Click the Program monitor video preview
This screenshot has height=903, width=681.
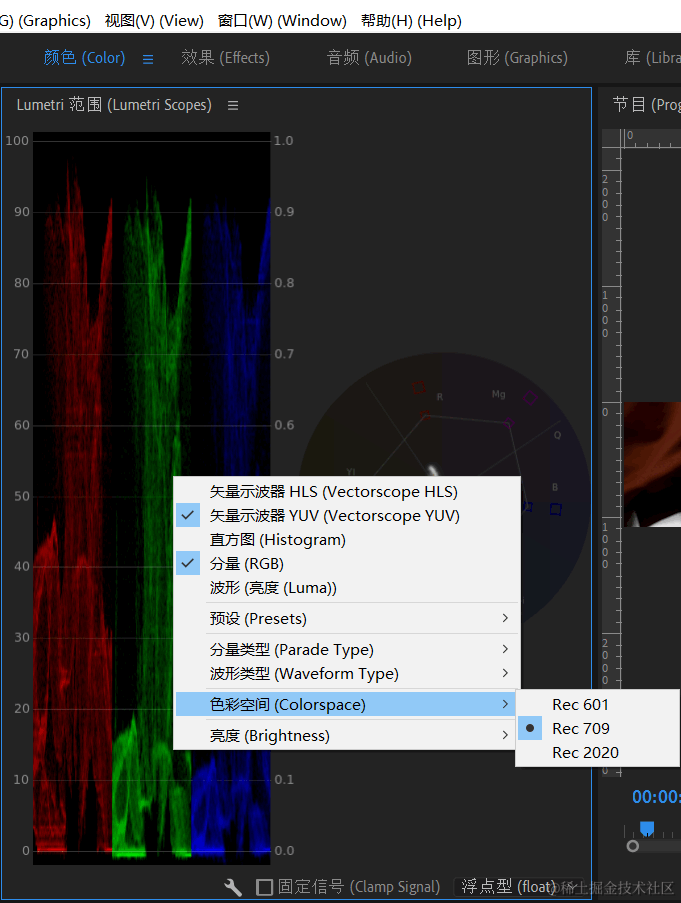tap(652, 464)
